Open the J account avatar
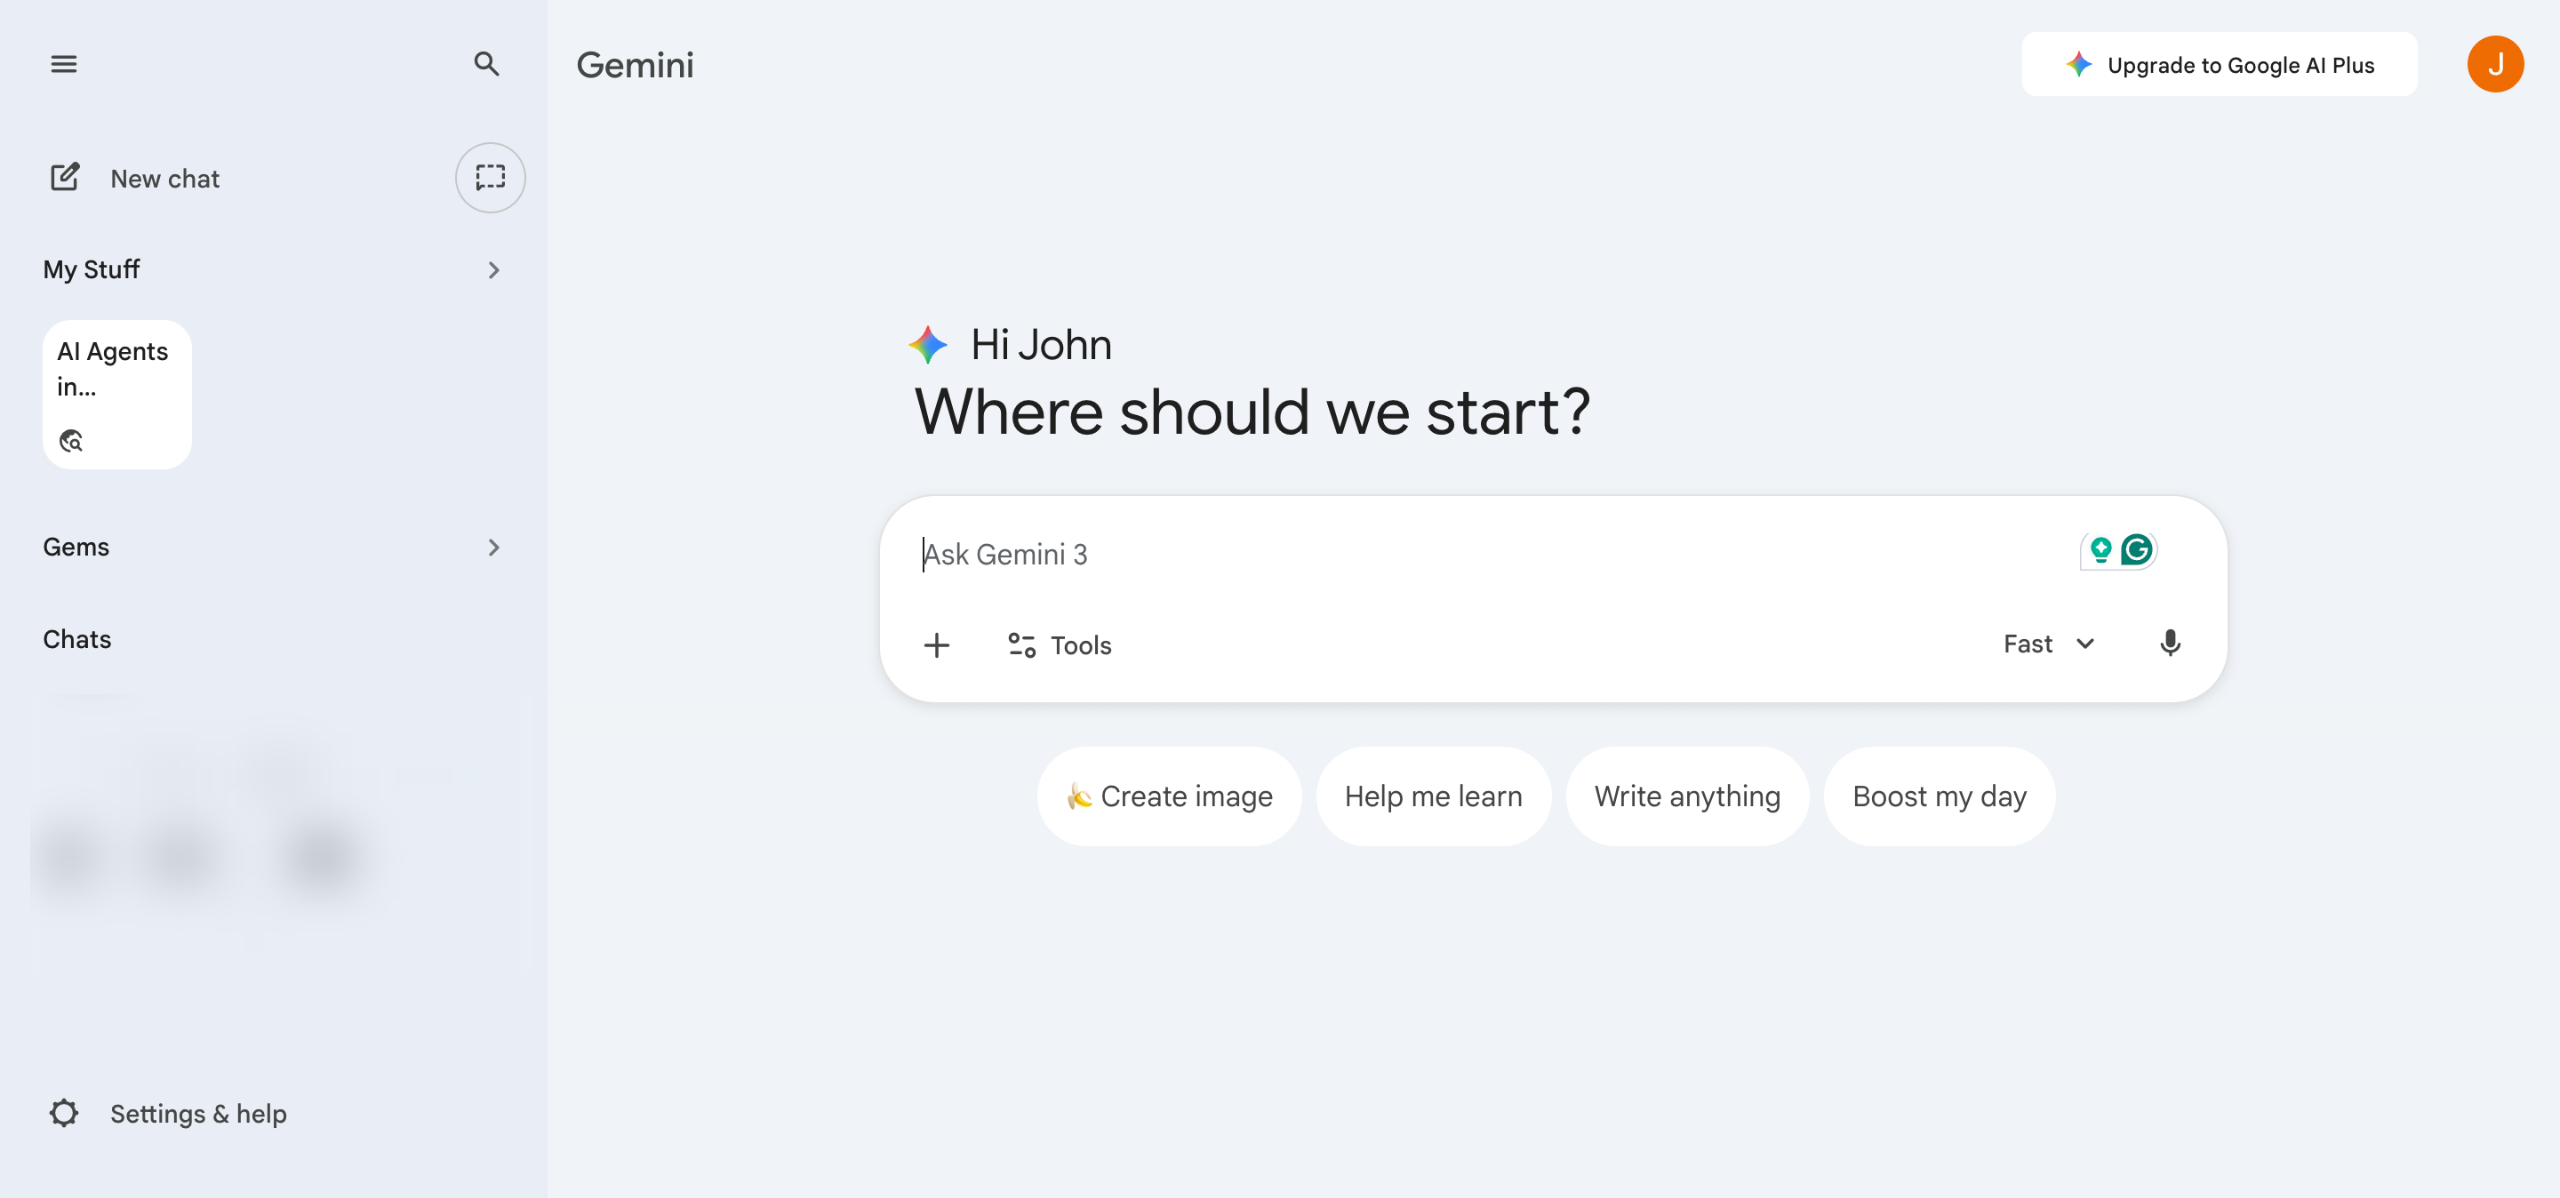This screenshot has width=2560, height=1198. pyautogui.click(x=2495, y=64)
